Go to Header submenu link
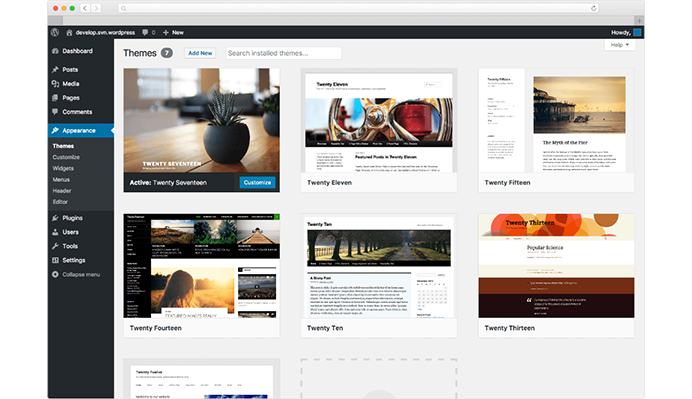Viewport: 692px width, 399px height. click(62, 191)
